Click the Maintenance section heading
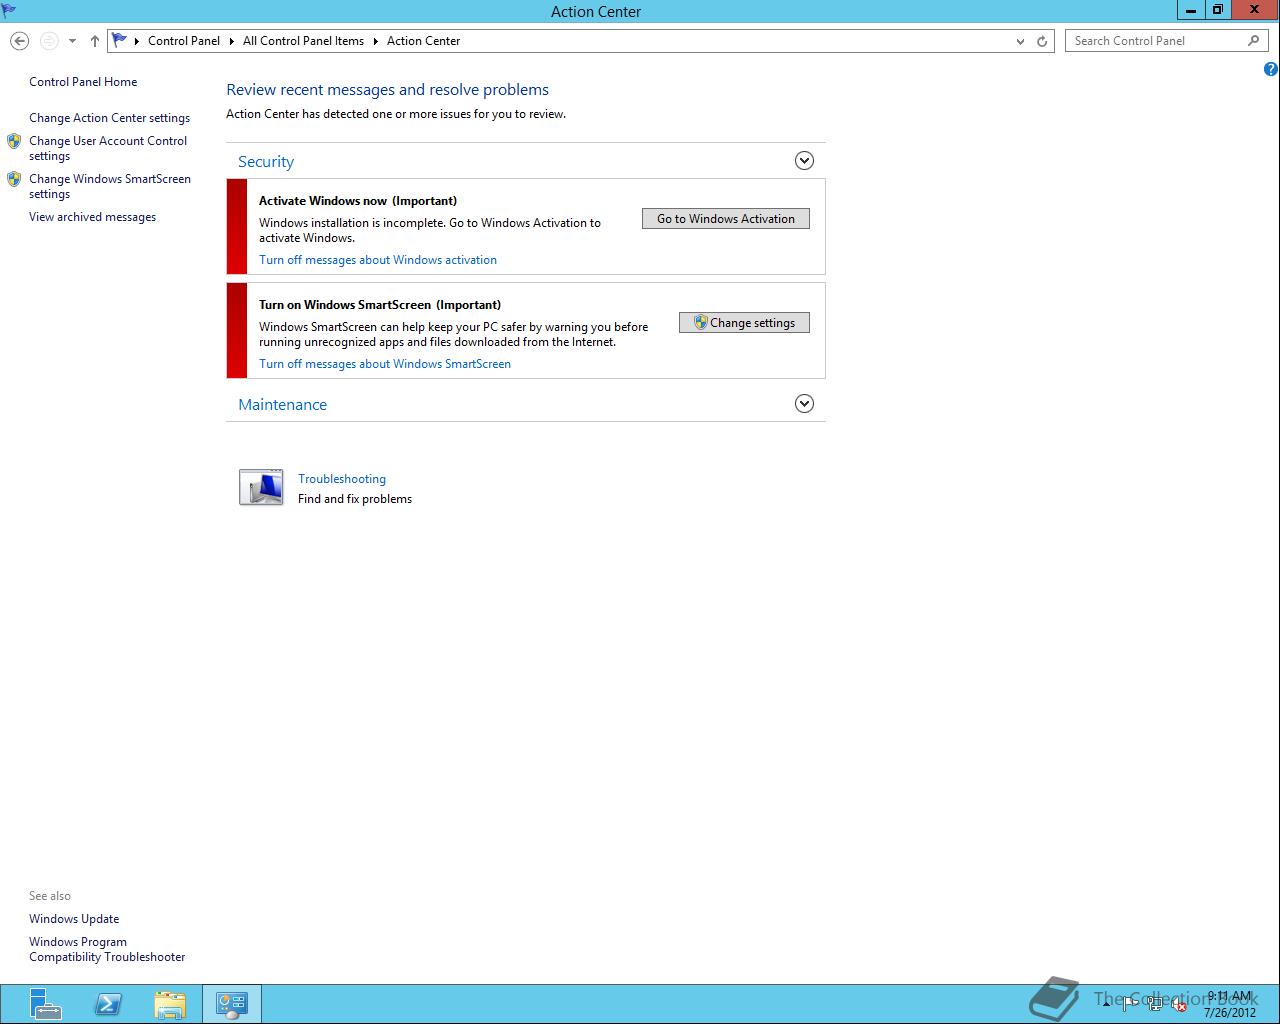The height and width of the screenshot is (1024, 1280). click(282, 405)
